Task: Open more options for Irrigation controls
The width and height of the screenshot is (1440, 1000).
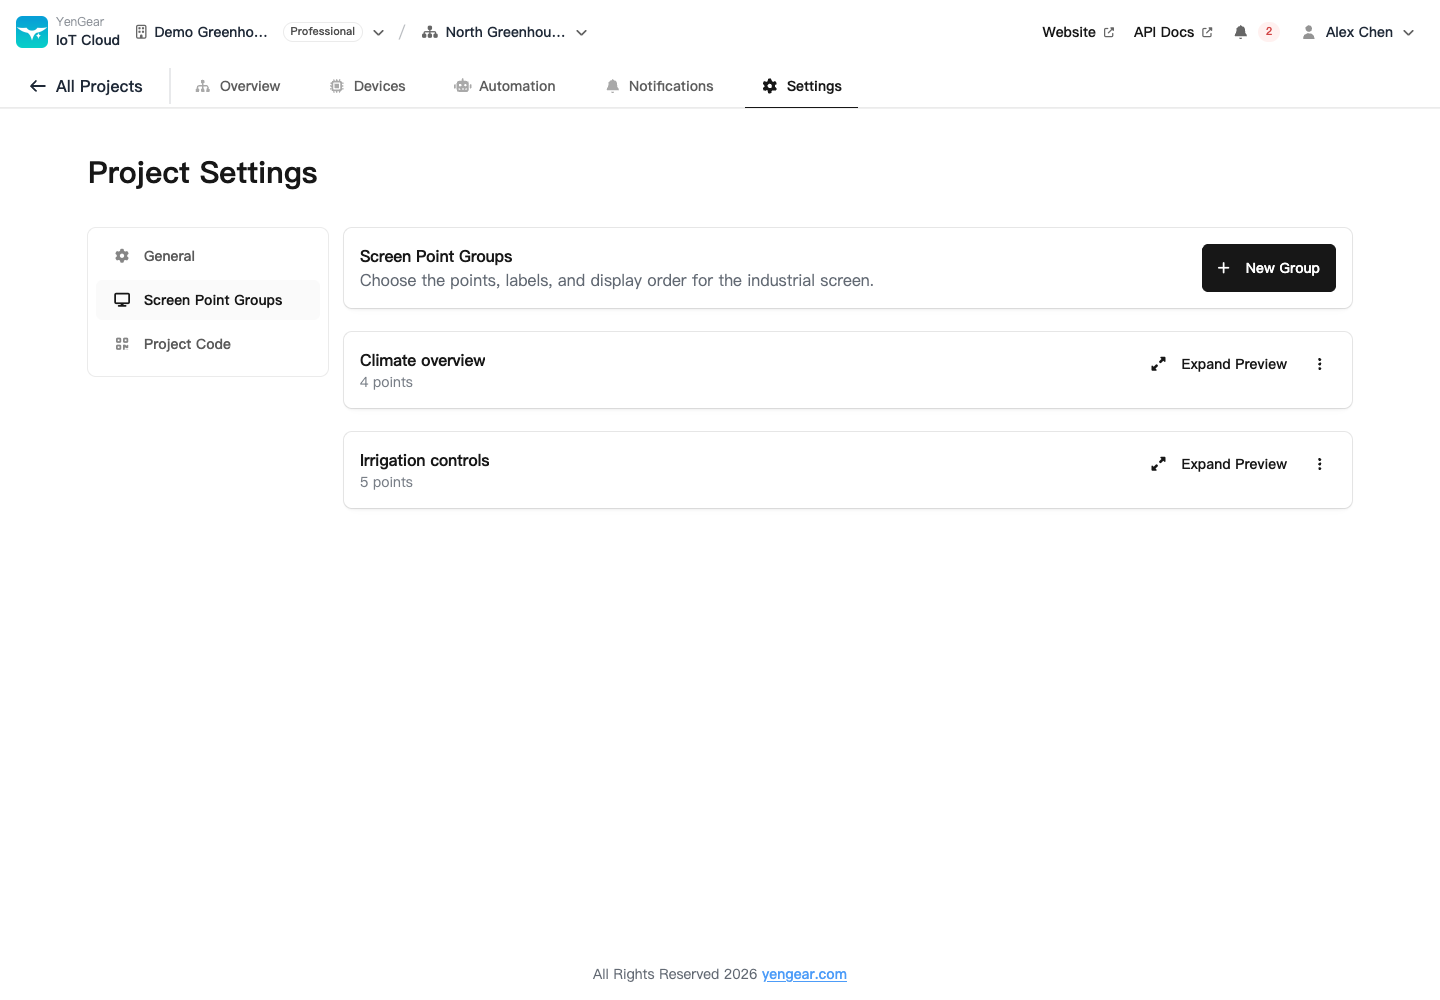Action: click(x=1320, y=464)
